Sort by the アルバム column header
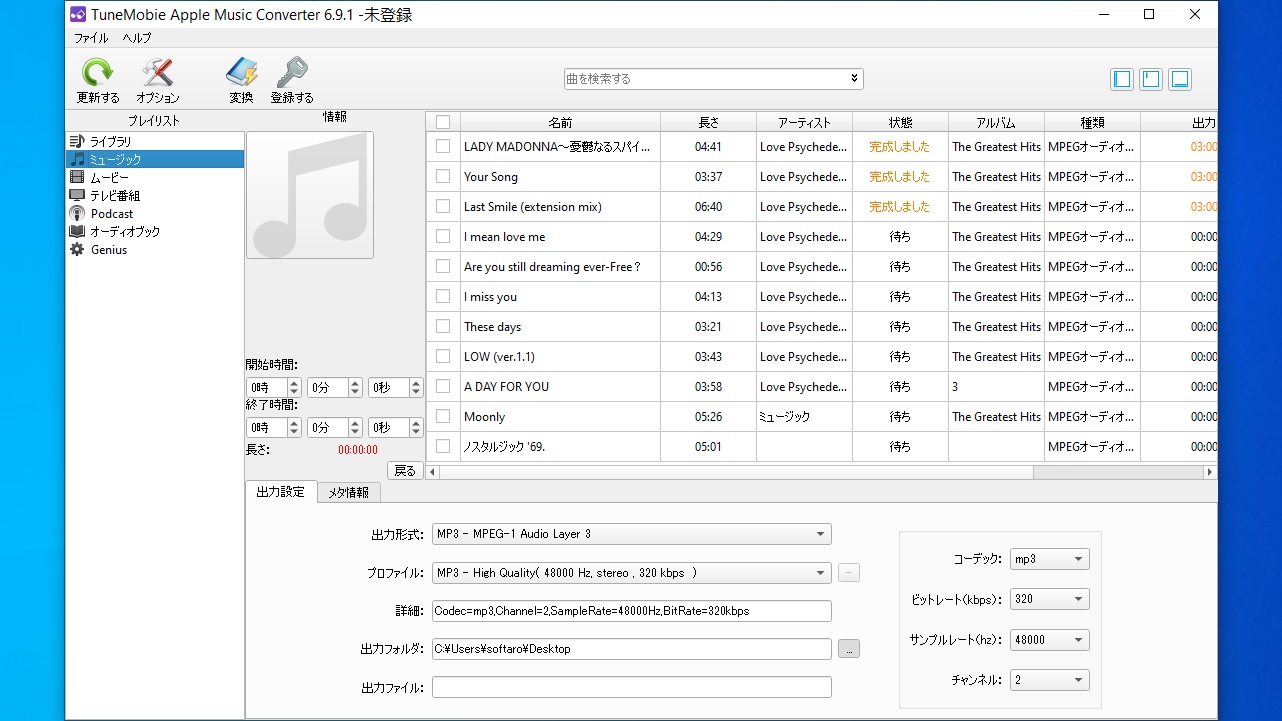Screen dimensions: 1282x721 pyautogui.click(x=996, y=122)
